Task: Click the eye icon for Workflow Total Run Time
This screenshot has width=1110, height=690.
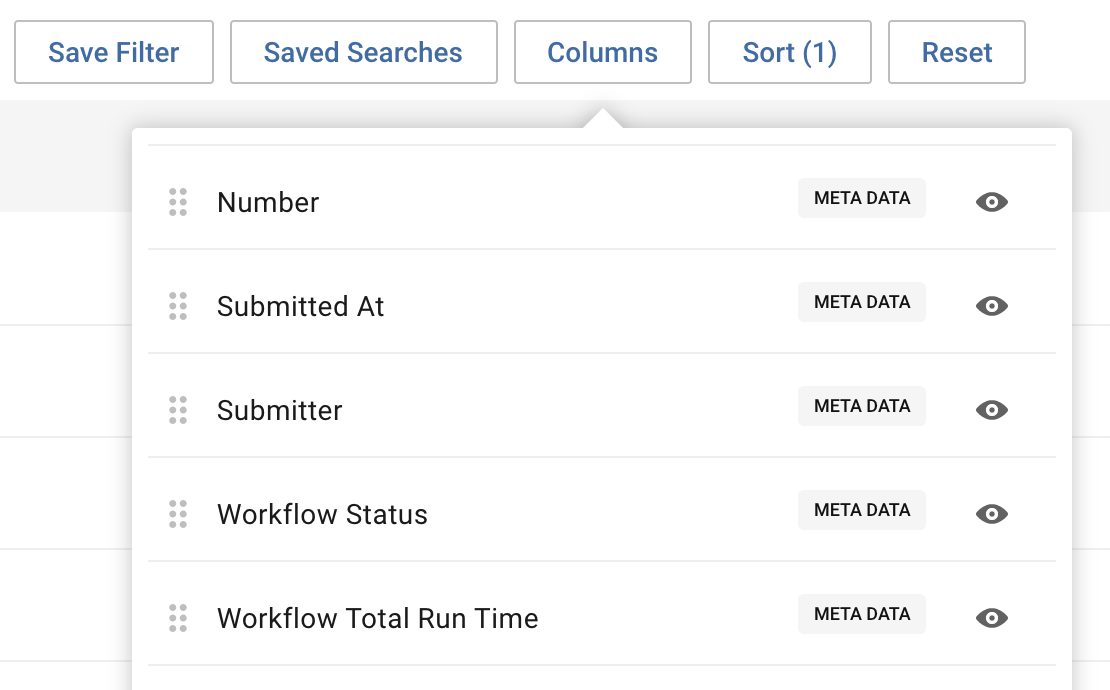Action: pyautogui.click(x=991, y=618)
